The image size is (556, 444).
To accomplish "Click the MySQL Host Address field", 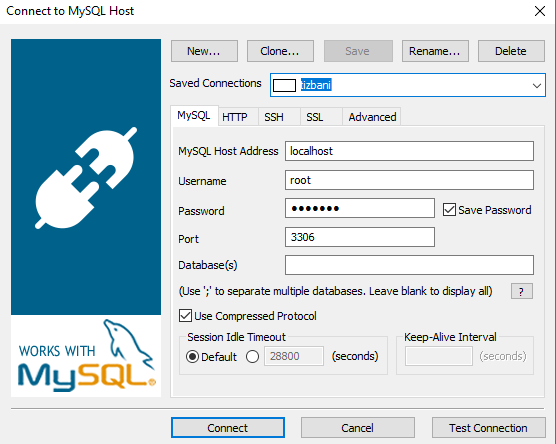I will [409, 151].
